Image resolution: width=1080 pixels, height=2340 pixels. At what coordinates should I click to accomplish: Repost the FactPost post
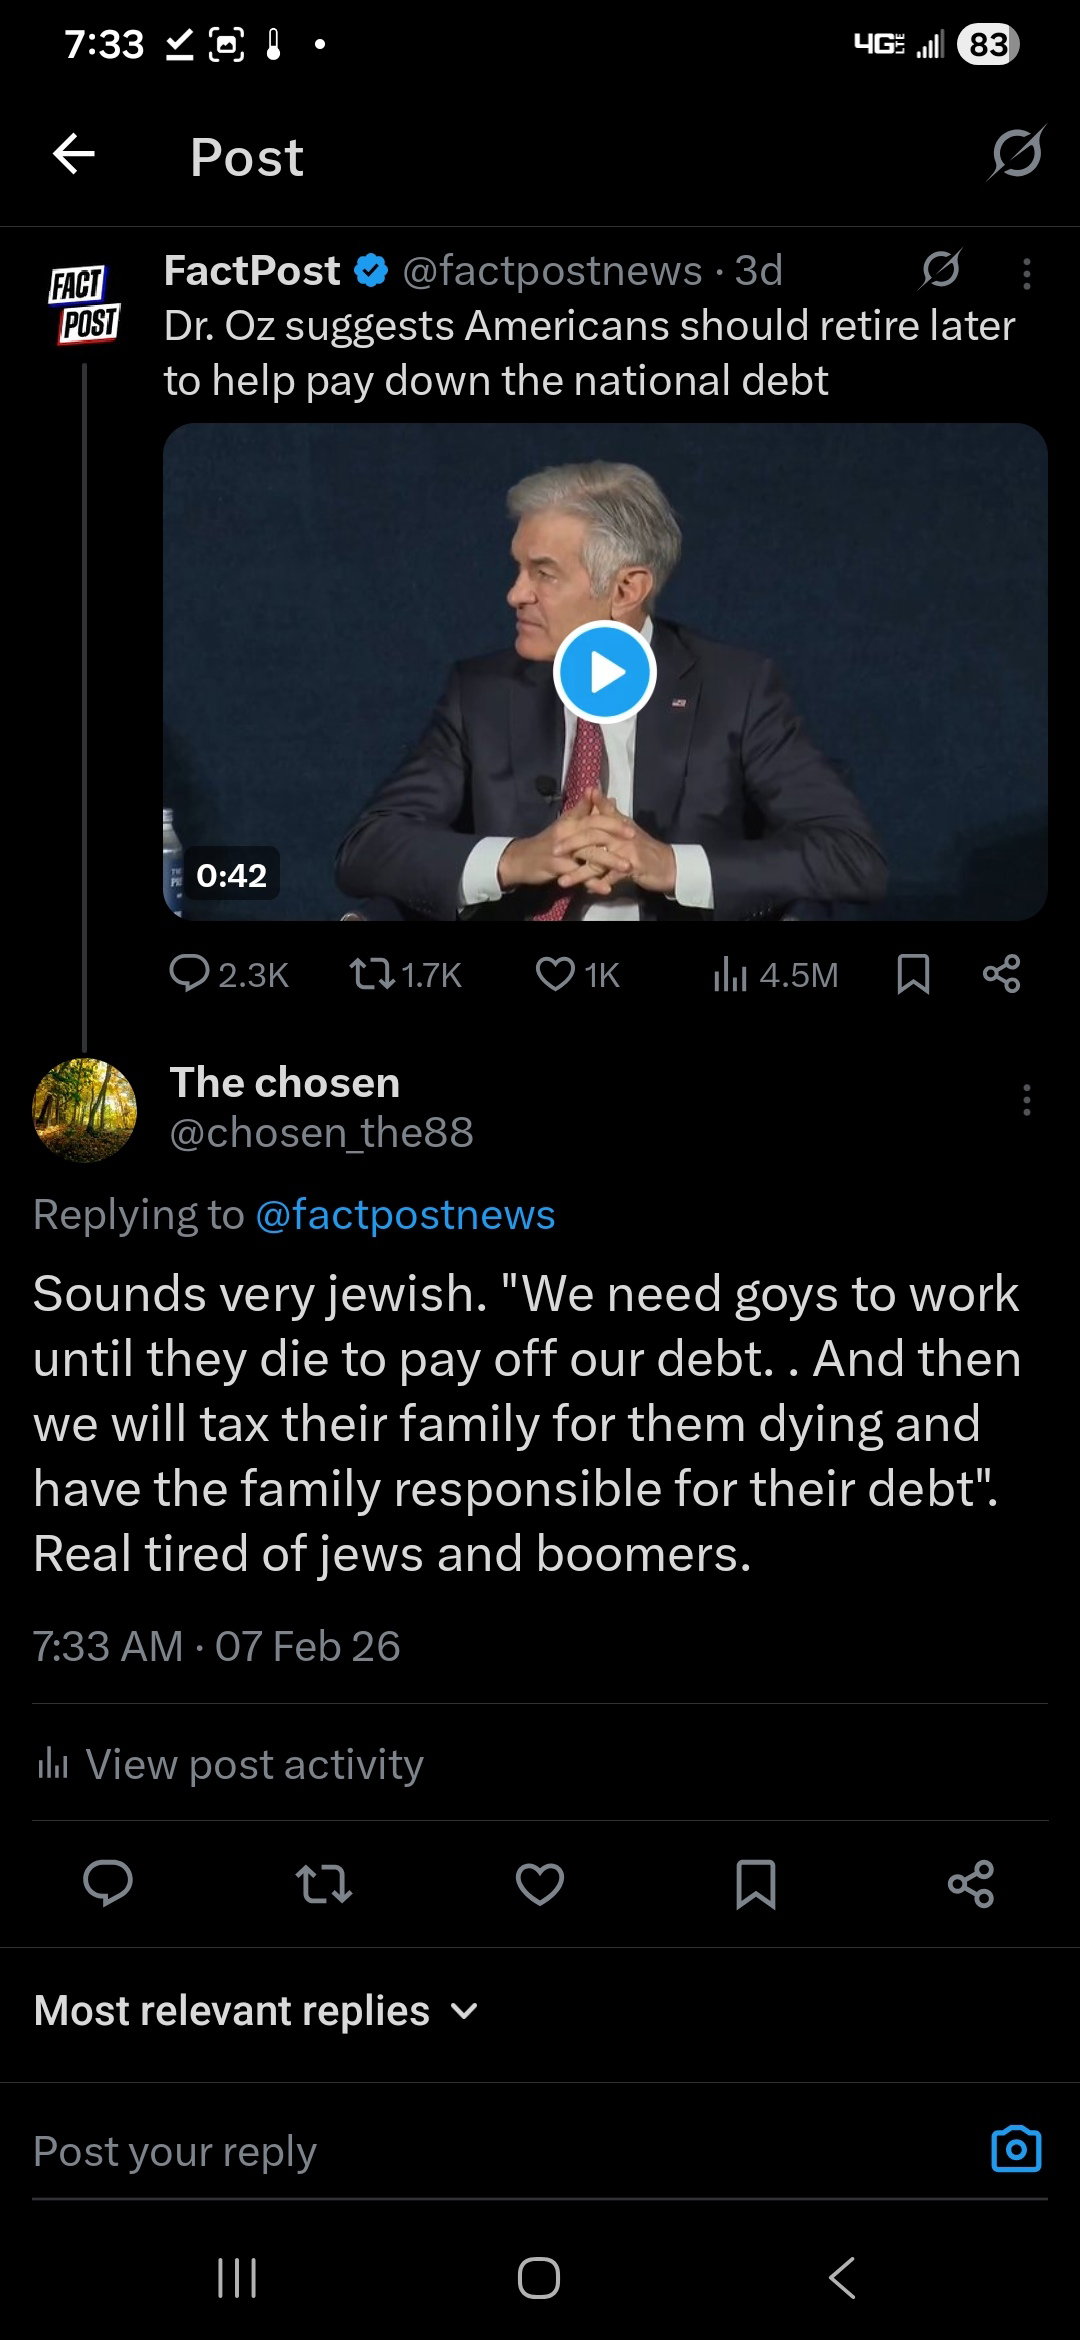pyautogui.click(x=405, y=974)
